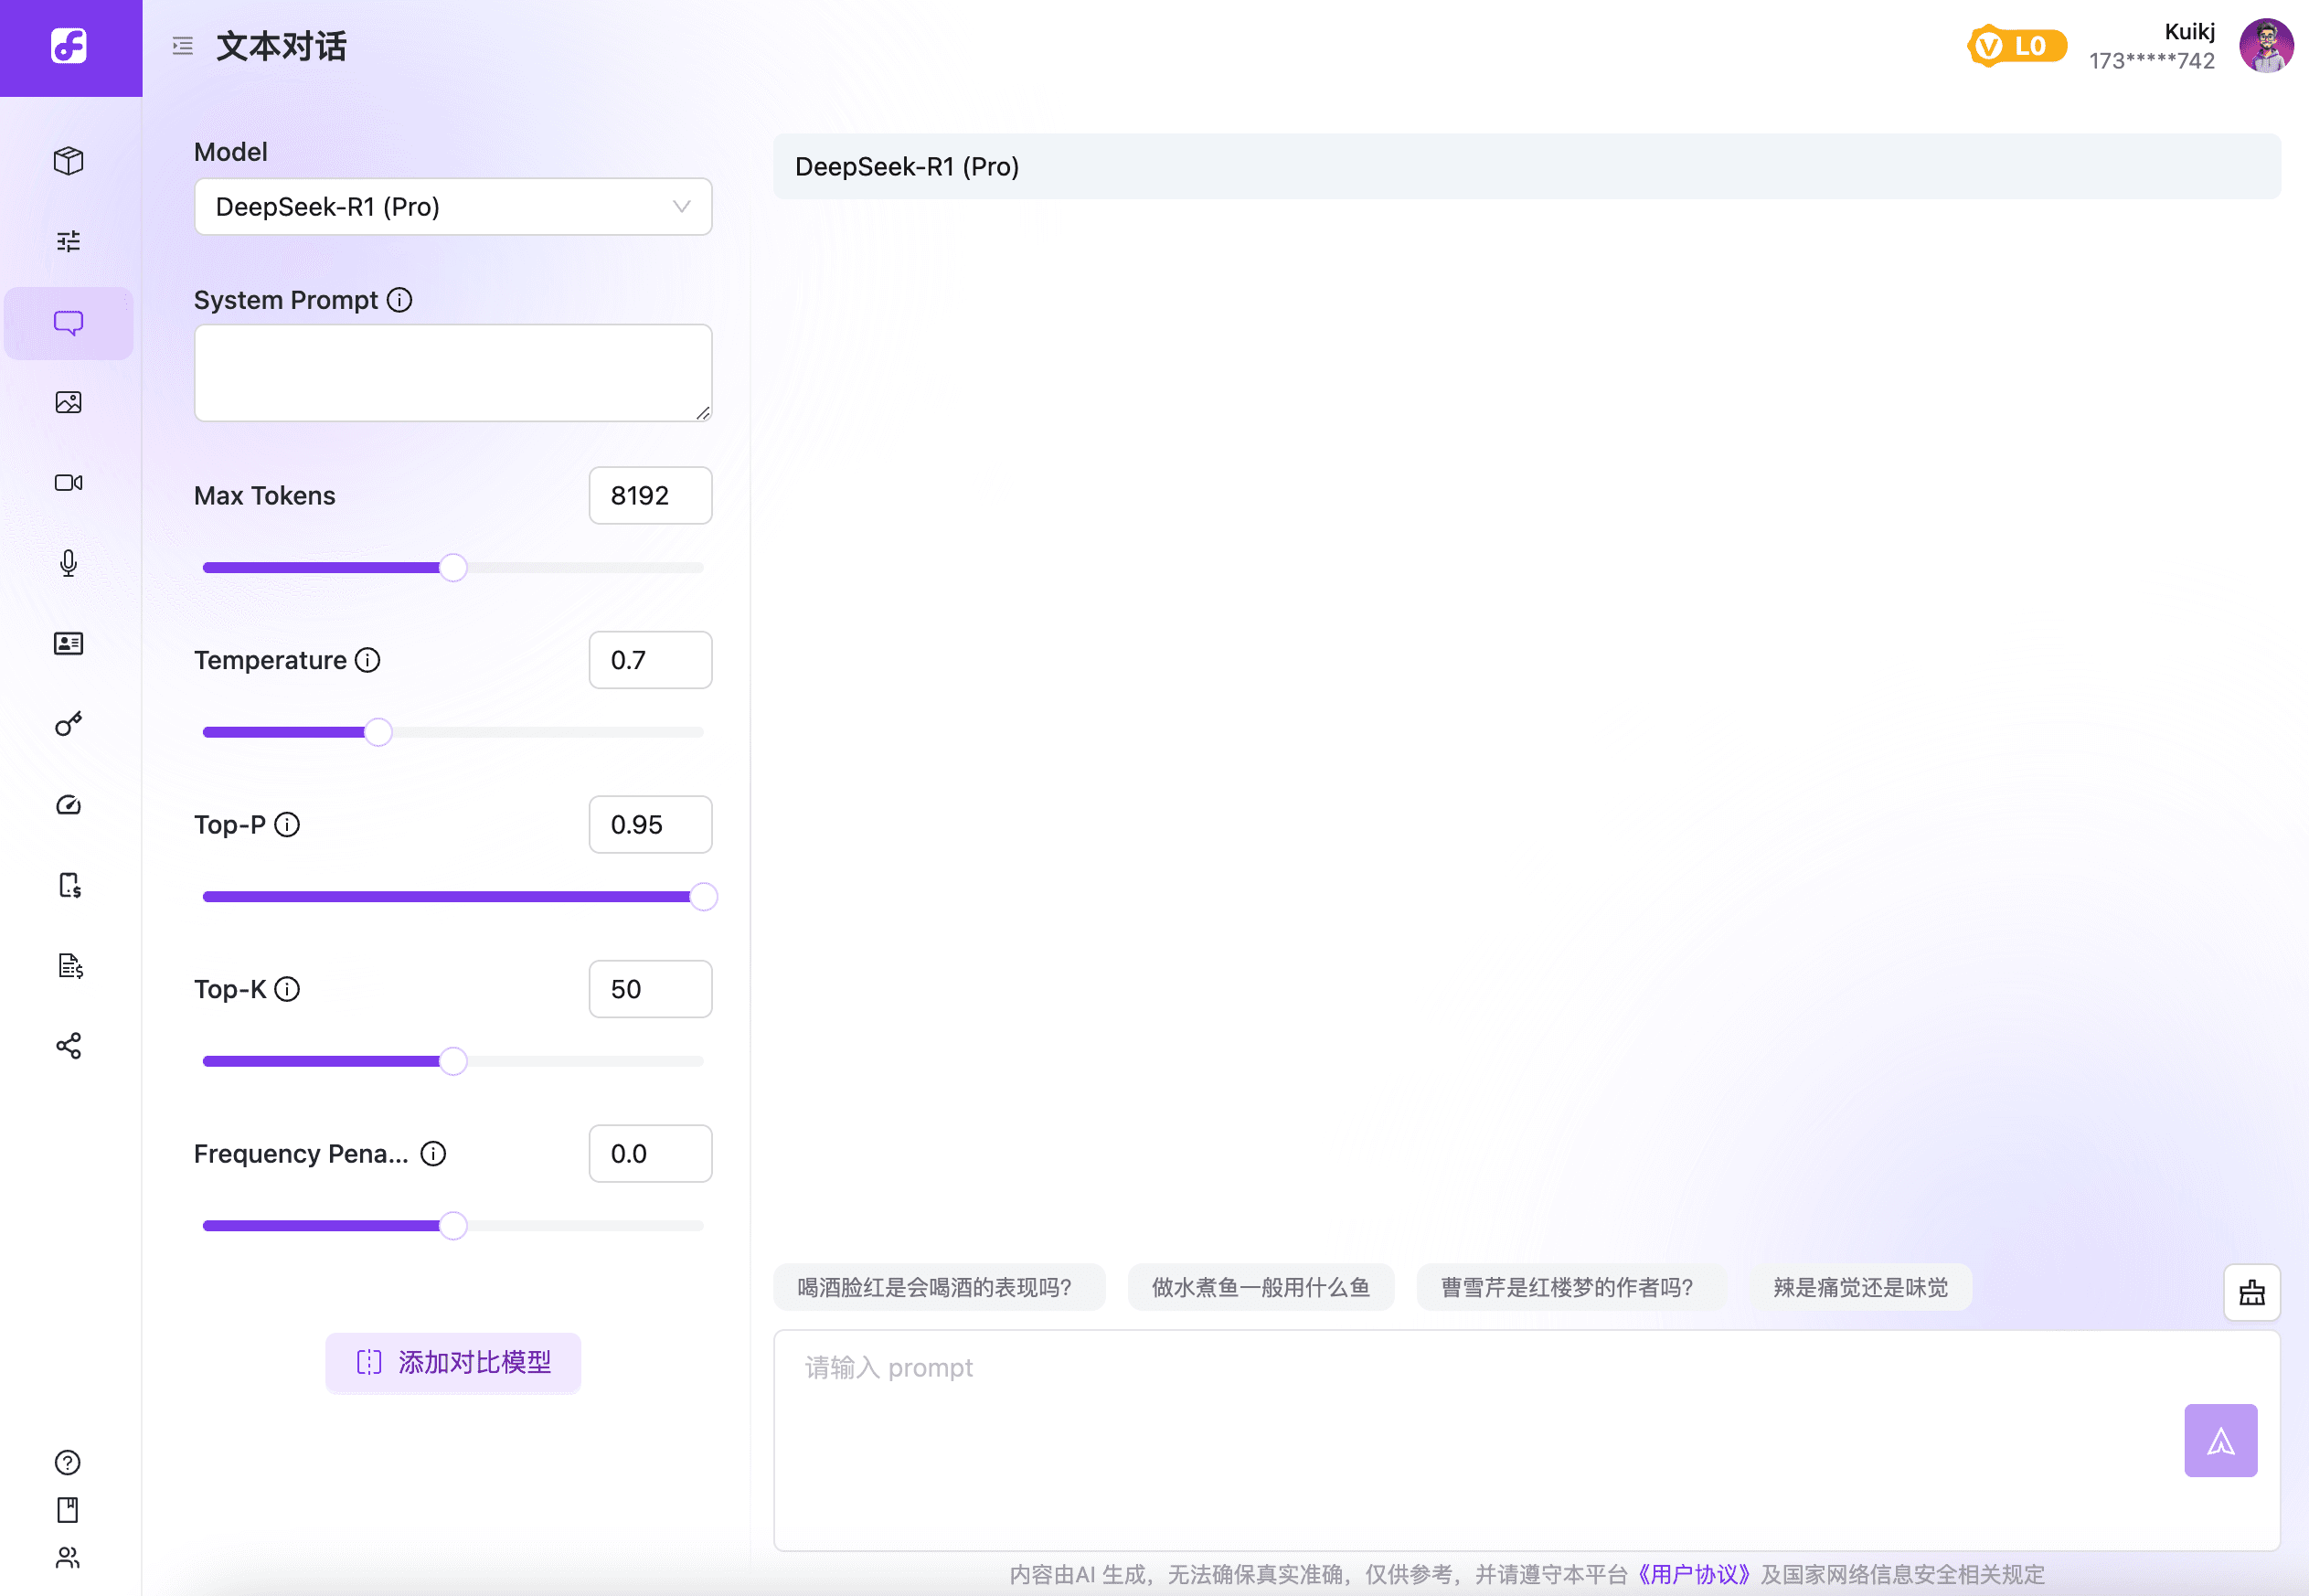The image size is (2309, 1596).
Task: Open the API keys key icon
Action: tap(68, 724)
